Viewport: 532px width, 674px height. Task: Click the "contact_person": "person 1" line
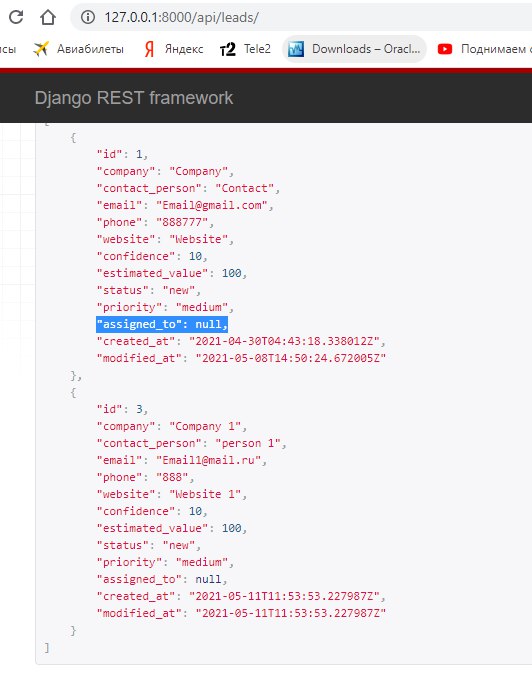(192, 443)
